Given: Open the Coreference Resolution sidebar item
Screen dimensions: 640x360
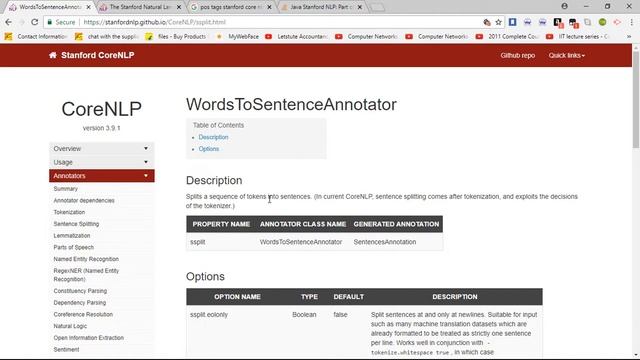Looking at the screenshot, I should pos(83,314).
